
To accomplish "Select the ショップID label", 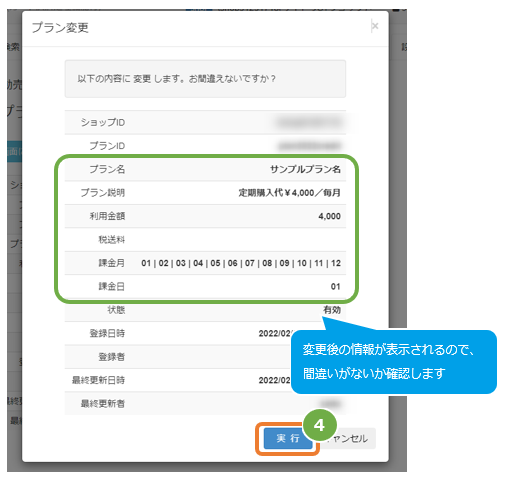I will (103, 122).
